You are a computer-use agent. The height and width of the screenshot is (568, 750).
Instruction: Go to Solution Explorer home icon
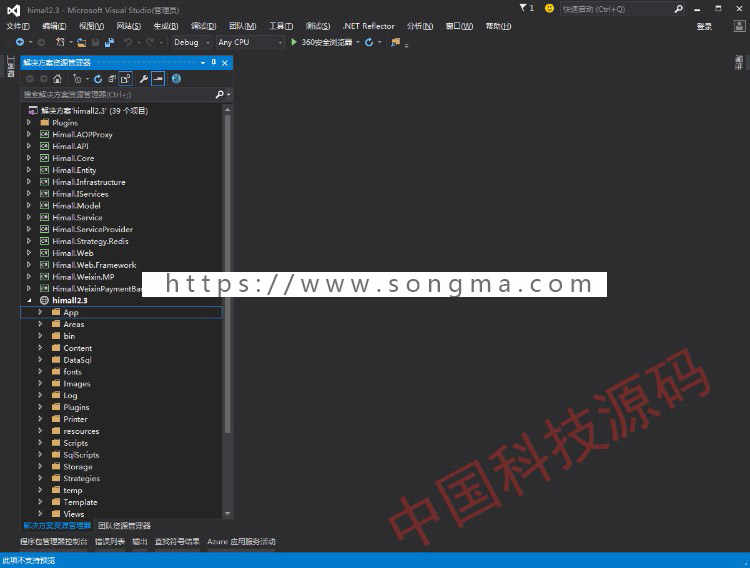[x=57, y=79]
